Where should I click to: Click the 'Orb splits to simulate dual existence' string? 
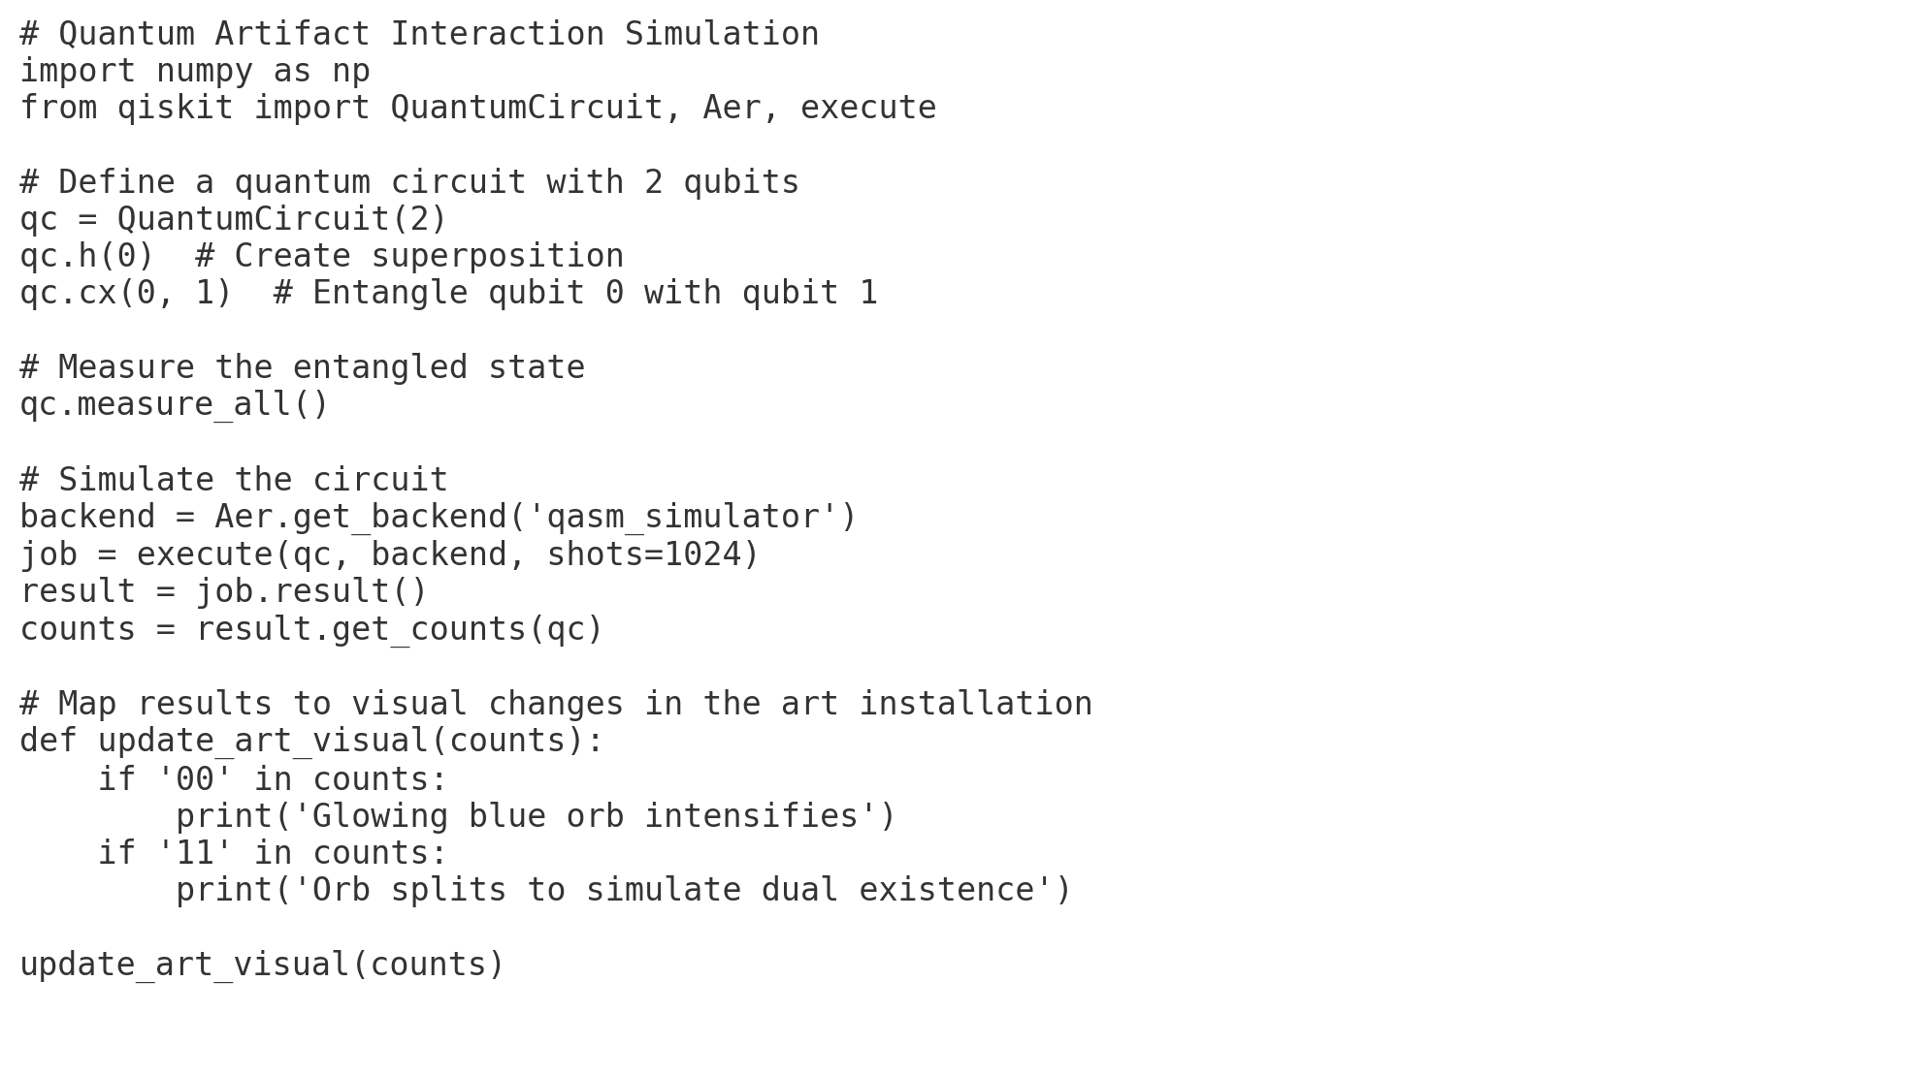[673, 891]
